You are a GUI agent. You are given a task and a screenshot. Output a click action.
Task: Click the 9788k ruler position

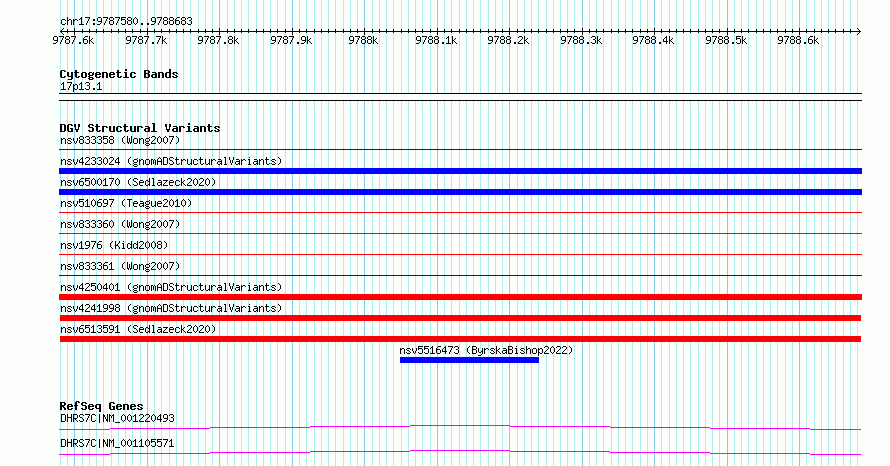[363, 40]
